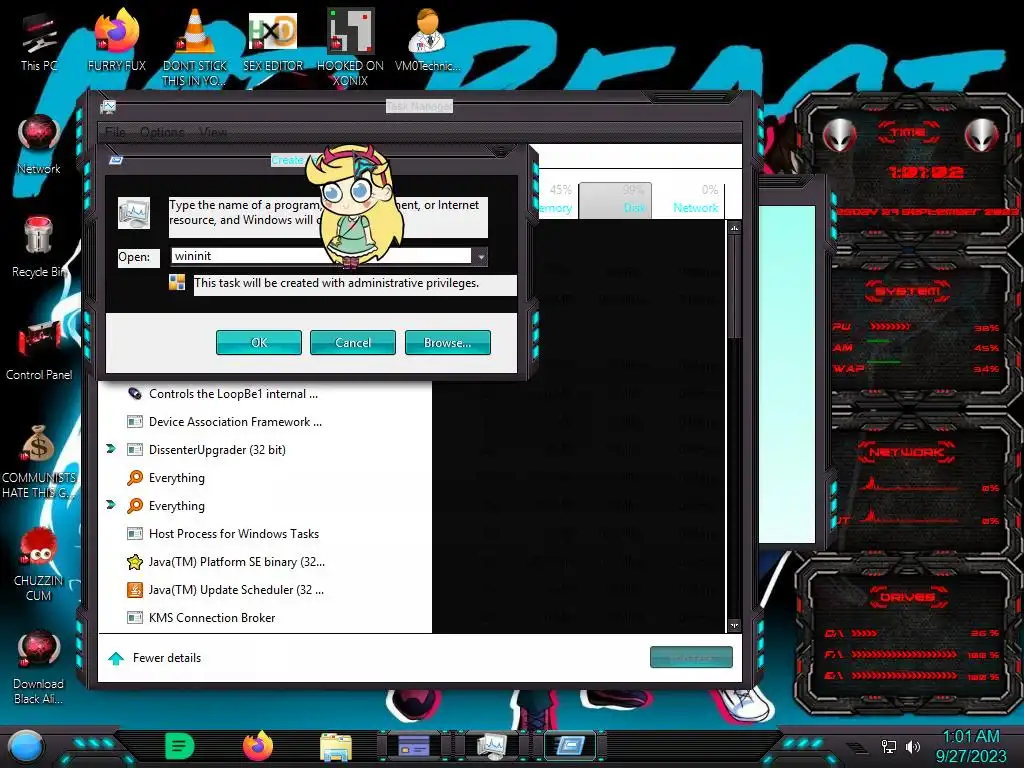Launch the red fuzzy Chuzzle shortcut
This screenshot has width=1024, height=768.
click(39, 564)
